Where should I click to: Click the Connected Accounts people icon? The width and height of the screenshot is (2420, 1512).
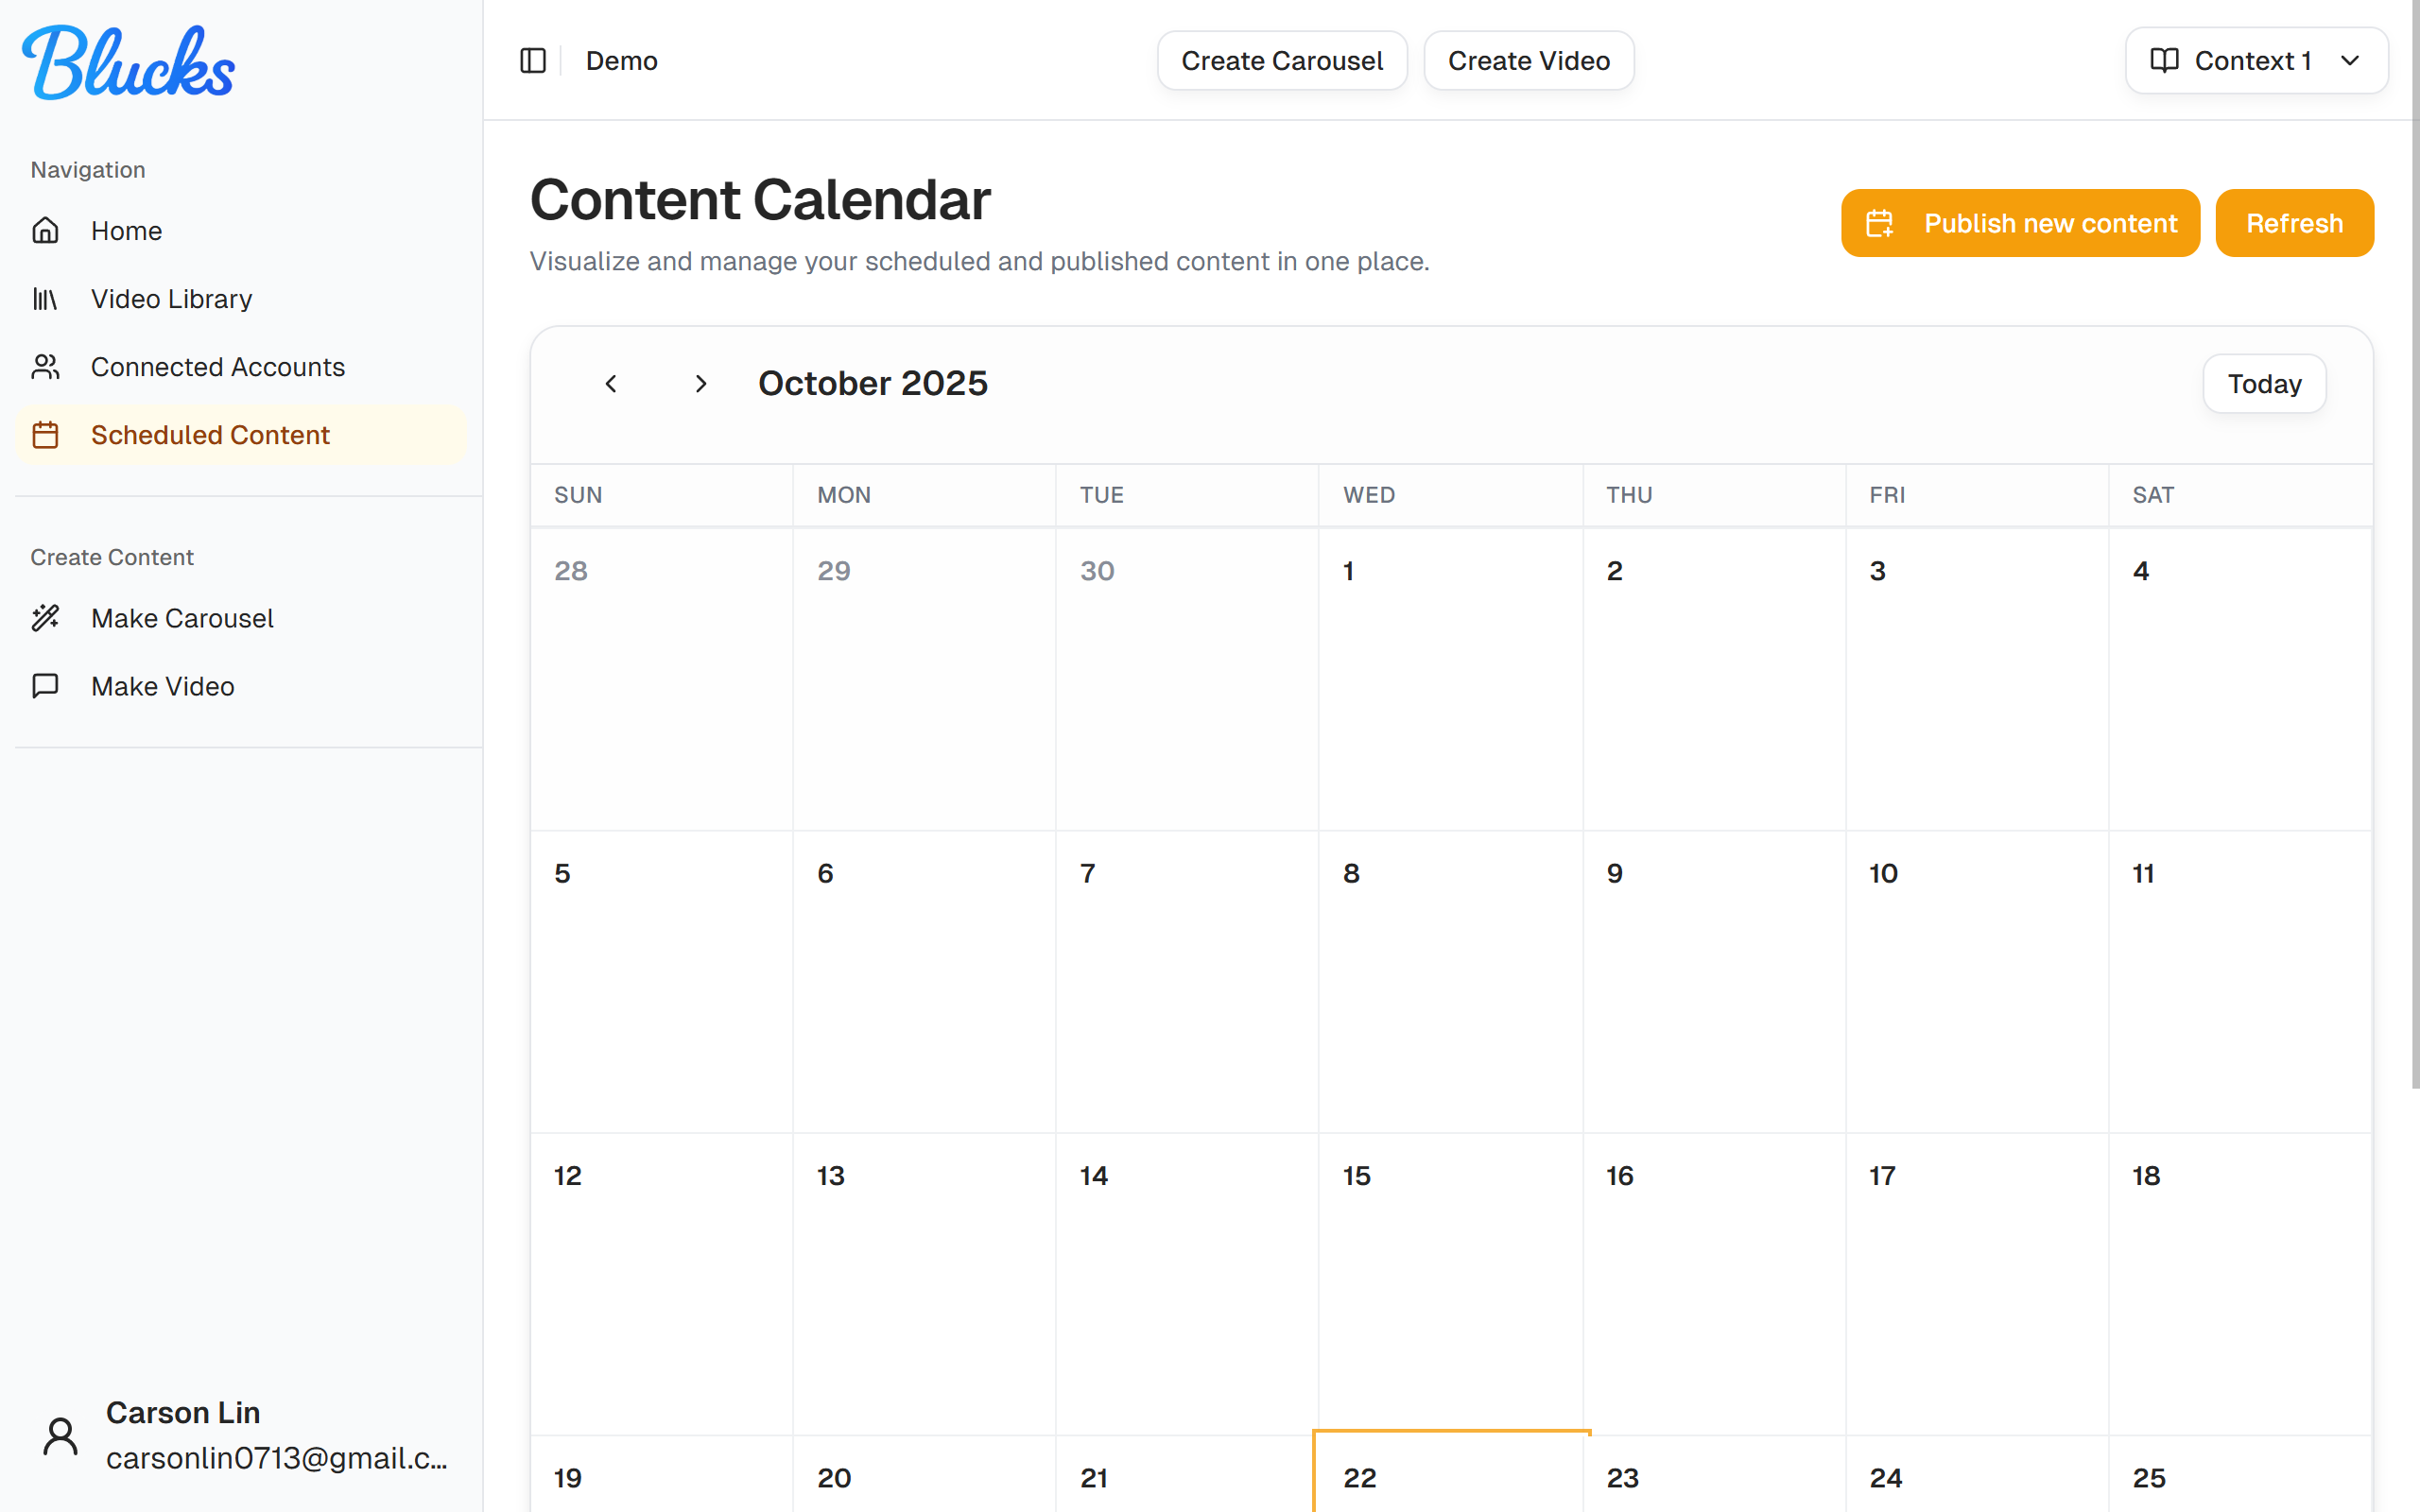tap(45, 366)
